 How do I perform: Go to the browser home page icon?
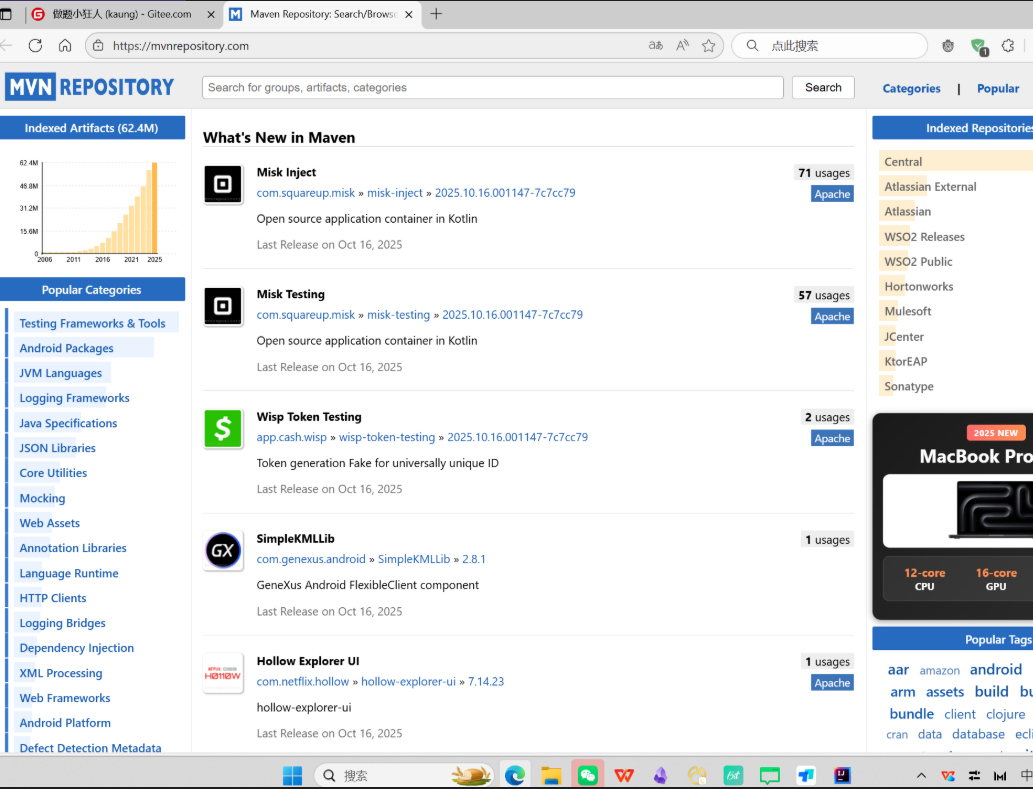(x=65, y=45)
